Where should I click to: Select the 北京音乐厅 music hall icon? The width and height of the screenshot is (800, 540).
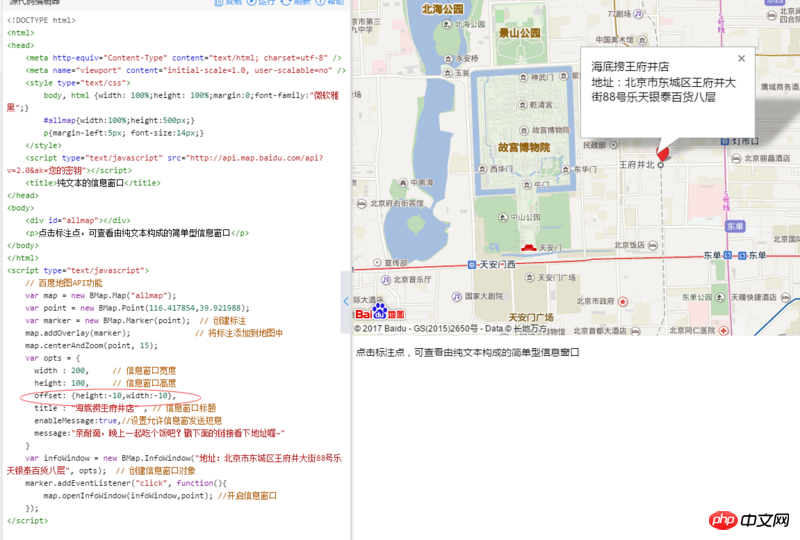(x=386, y=280)
